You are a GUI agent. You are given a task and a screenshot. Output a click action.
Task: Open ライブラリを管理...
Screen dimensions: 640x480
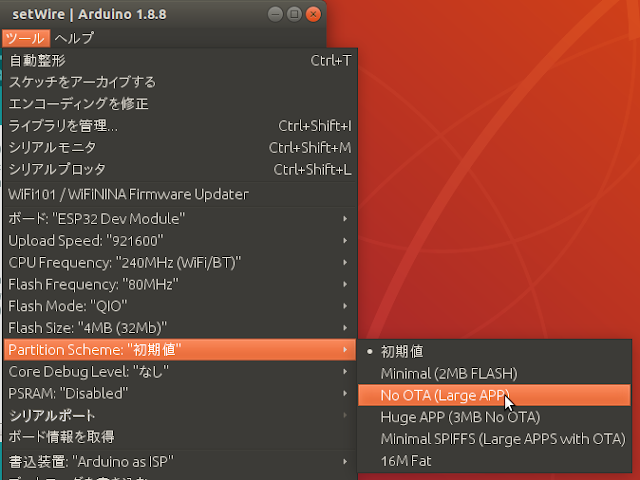tap(180, 126)
